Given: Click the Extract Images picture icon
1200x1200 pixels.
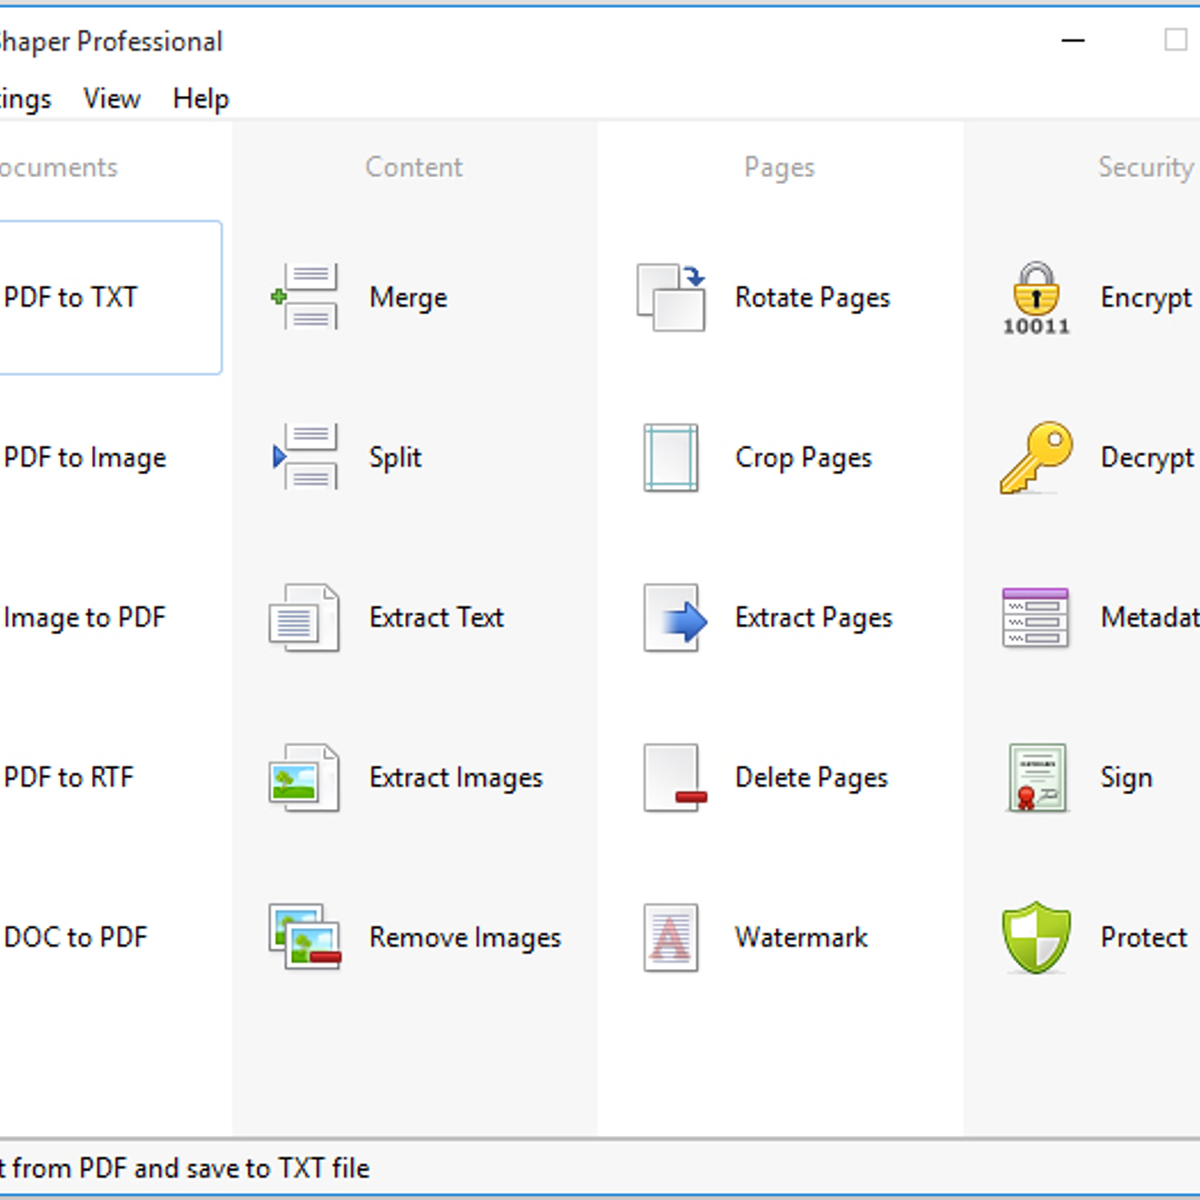Looking at the screenshot, I should click(x=304, y=778).
